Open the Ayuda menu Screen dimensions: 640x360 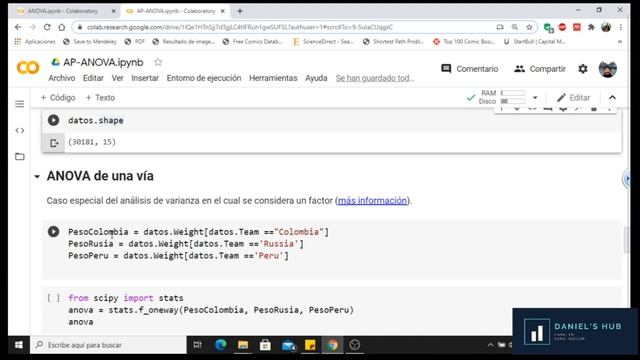(x=316, y=78)
